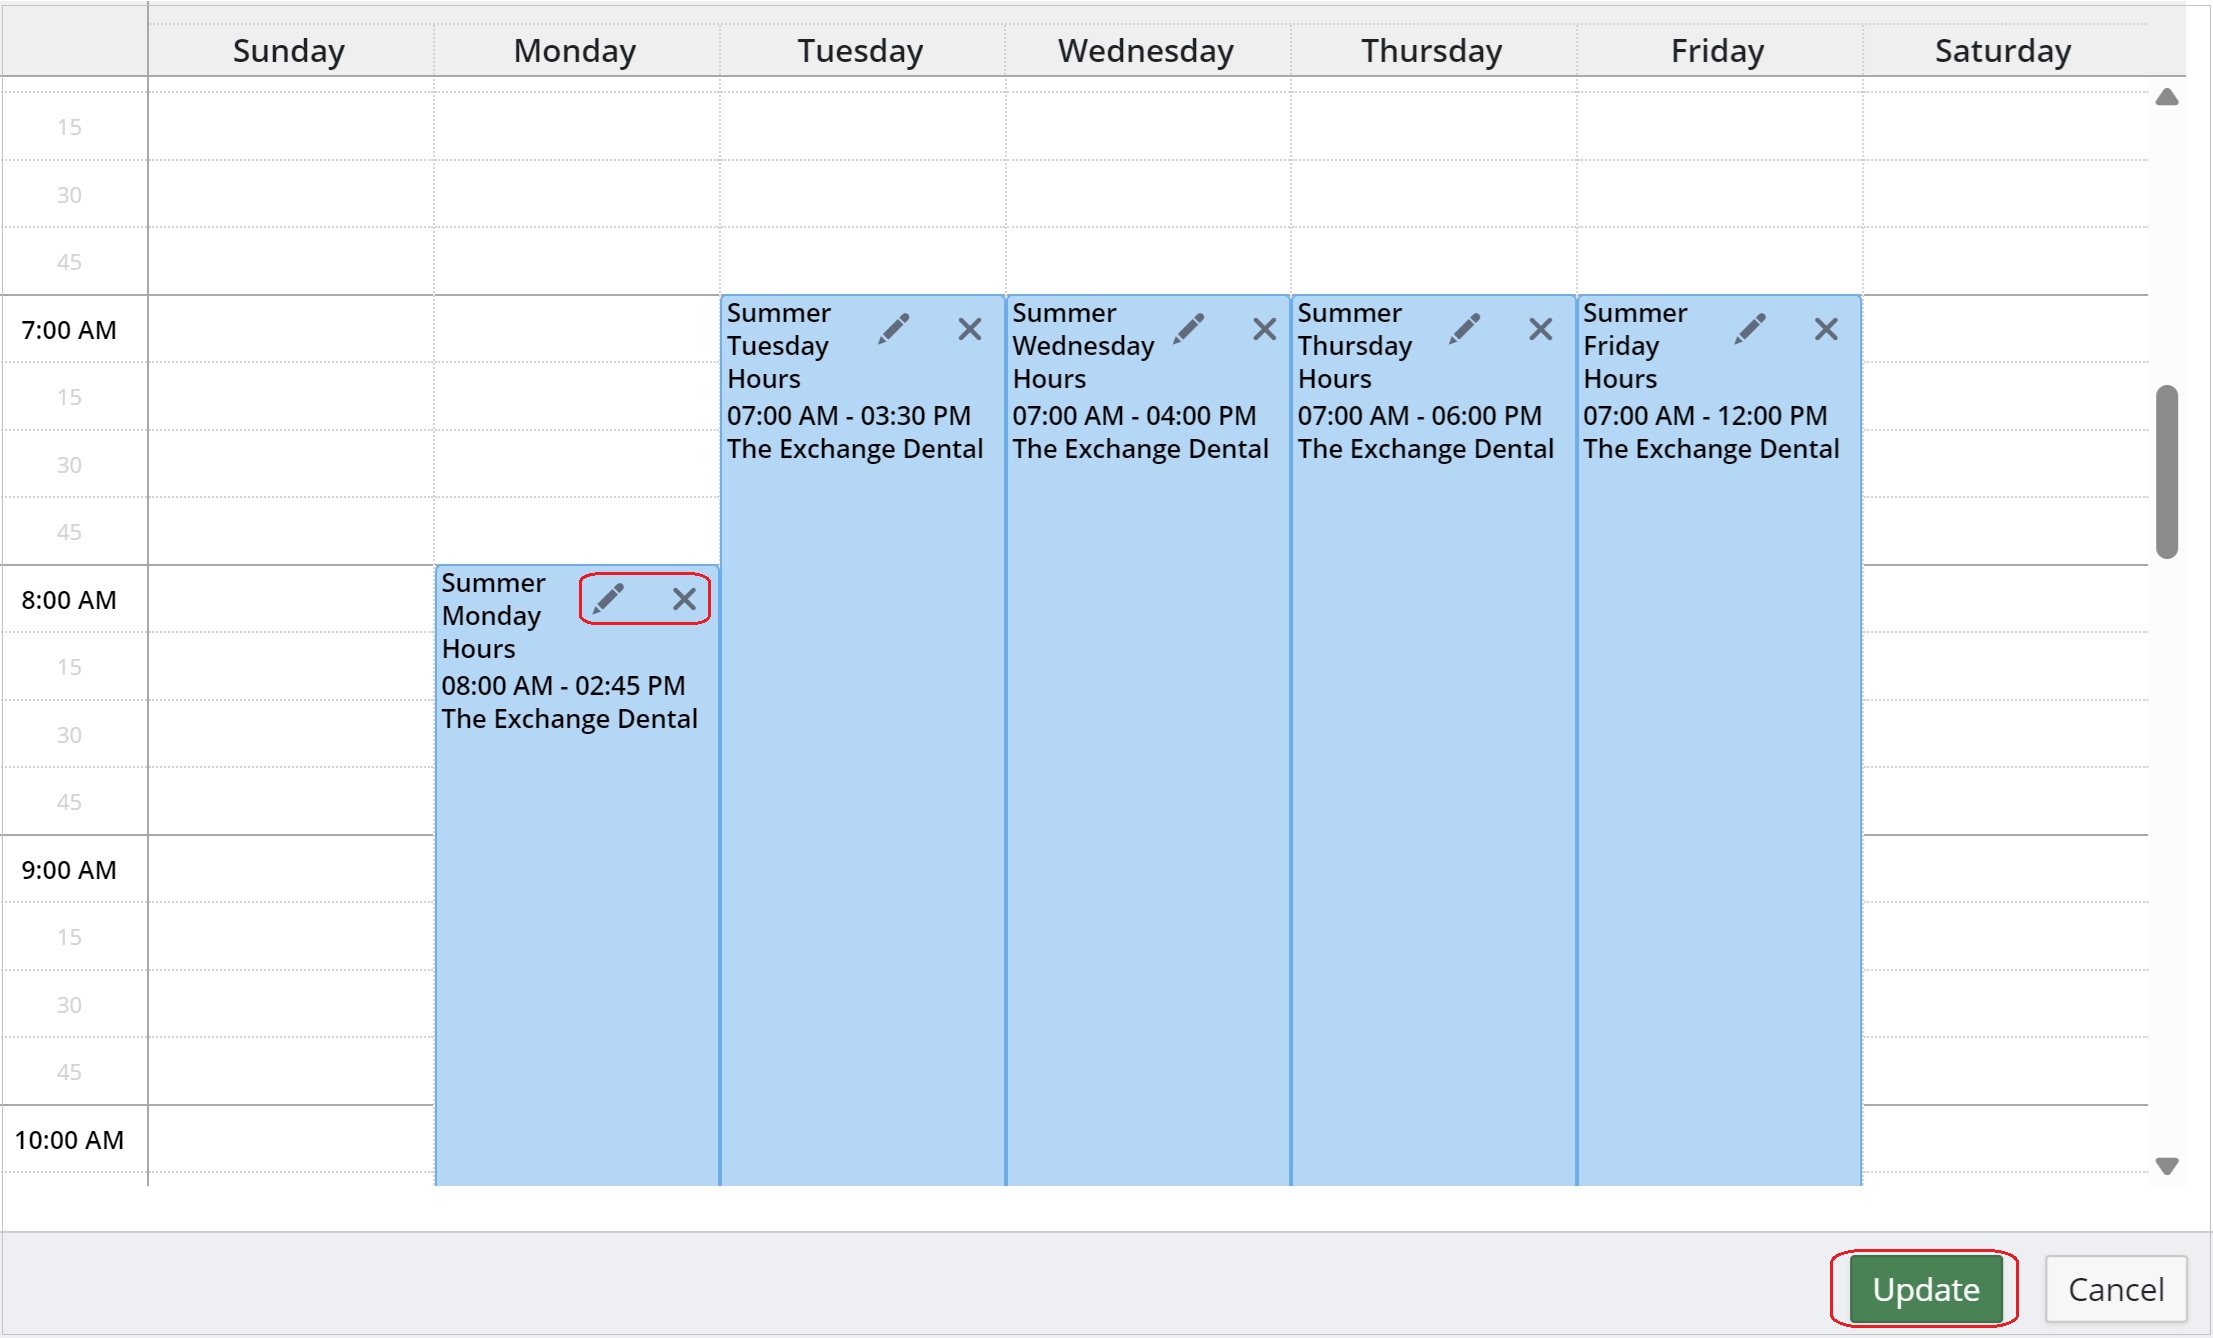Edit the Summer Monday Hours block

tap(608, 599)
